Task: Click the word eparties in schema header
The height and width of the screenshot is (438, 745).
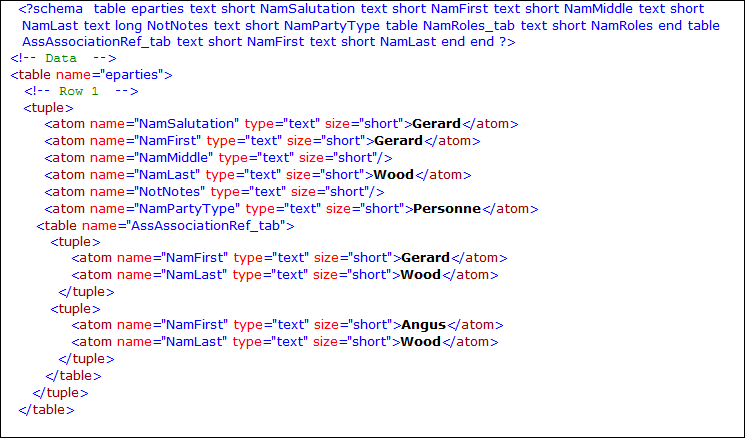Action: click(x=158, y=8)
